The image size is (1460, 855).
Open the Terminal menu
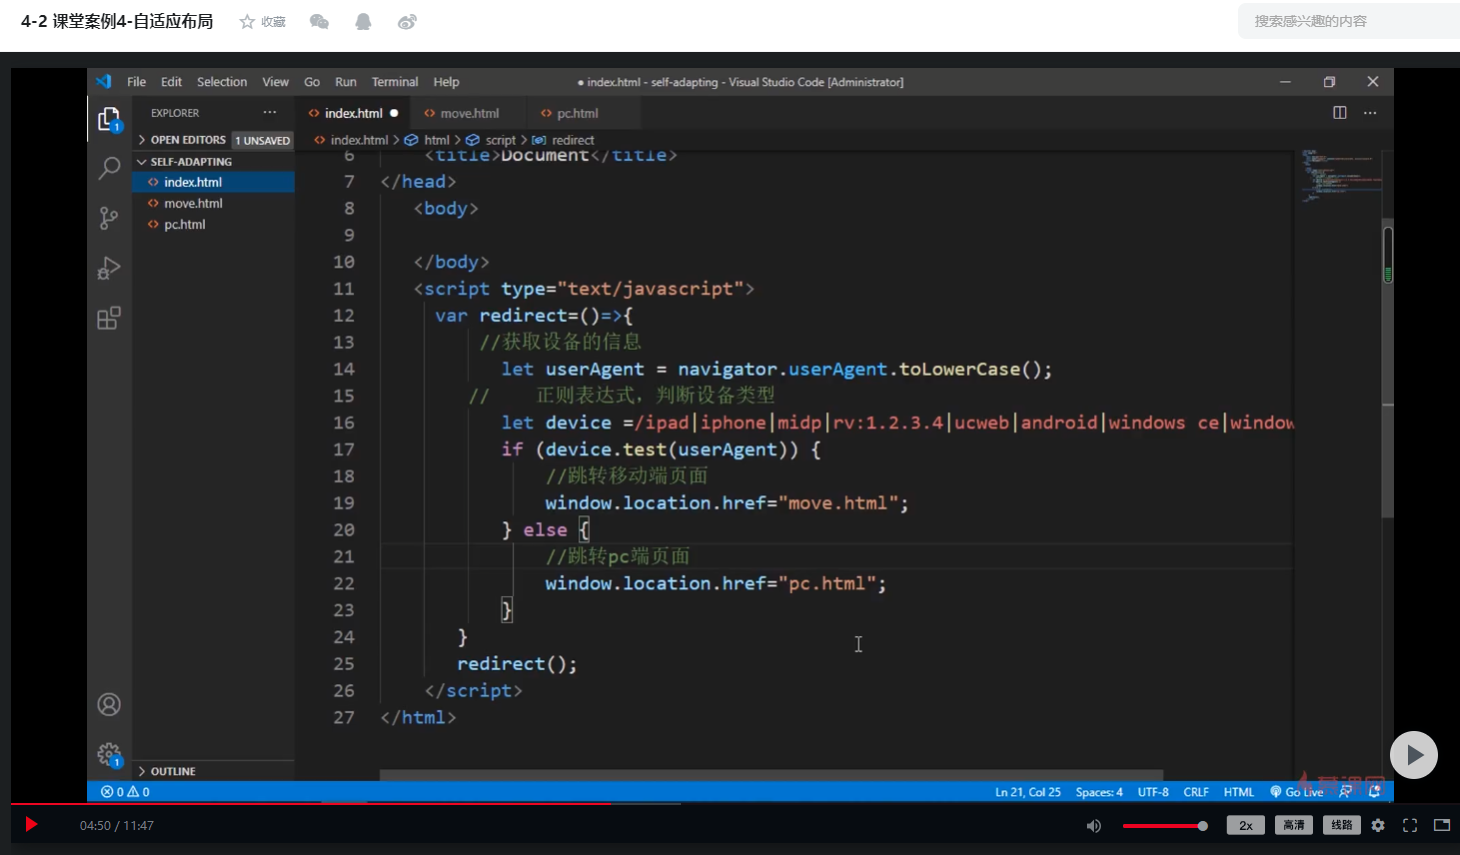394,82
